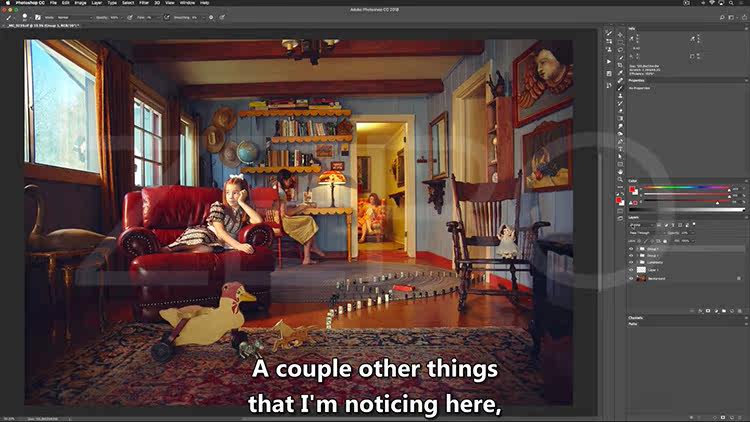The image size is (750, 422).
Task: Select the Crop tool
Action: (x=620, y=65)
